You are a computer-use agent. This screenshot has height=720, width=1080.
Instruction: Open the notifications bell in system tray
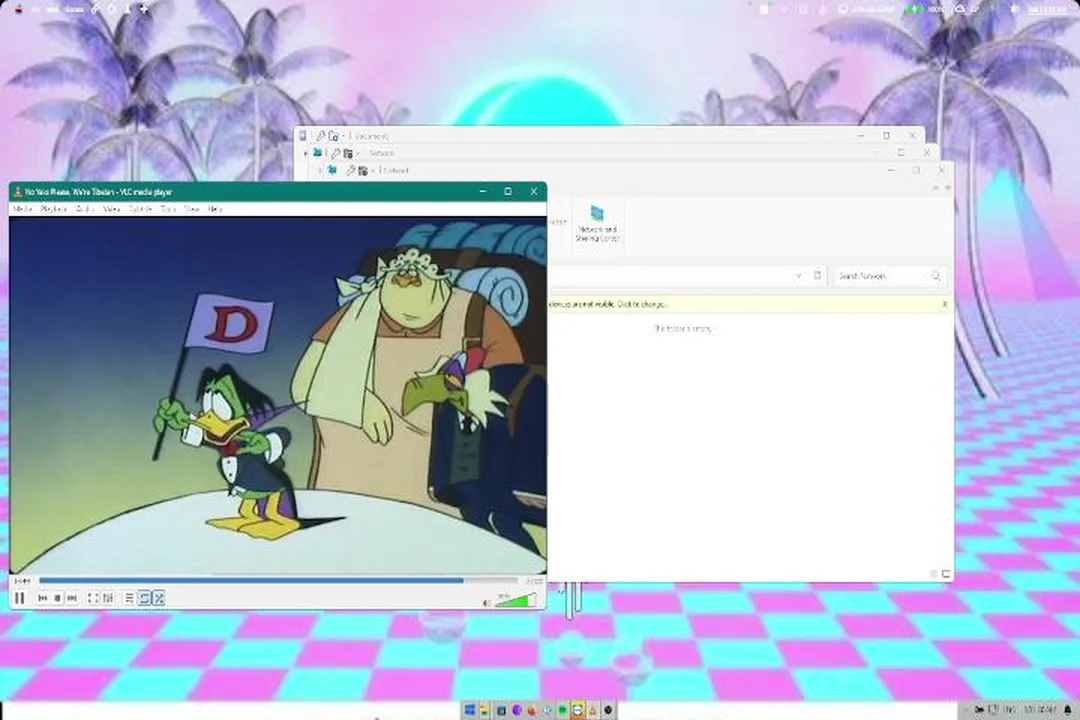[1068, 710]
